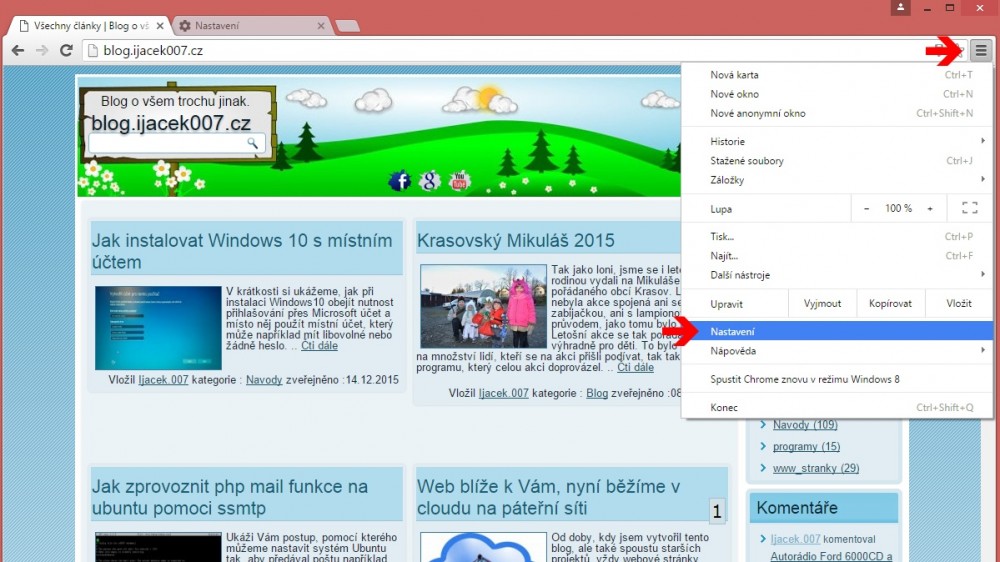Switch to the Nastavení tab
1000x562 pixels.
click(245, 25)
